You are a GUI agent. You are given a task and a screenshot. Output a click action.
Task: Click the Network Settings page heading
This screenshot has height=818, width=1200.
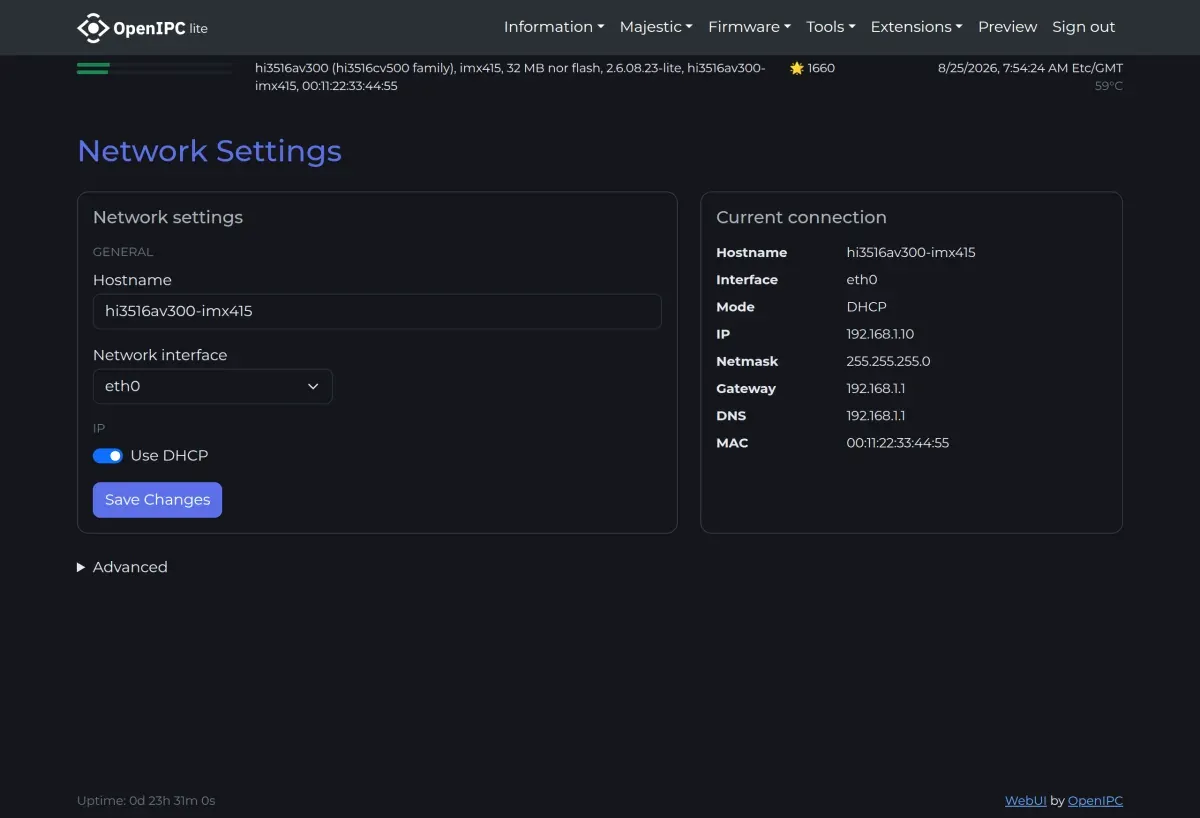tap(209, 151)
